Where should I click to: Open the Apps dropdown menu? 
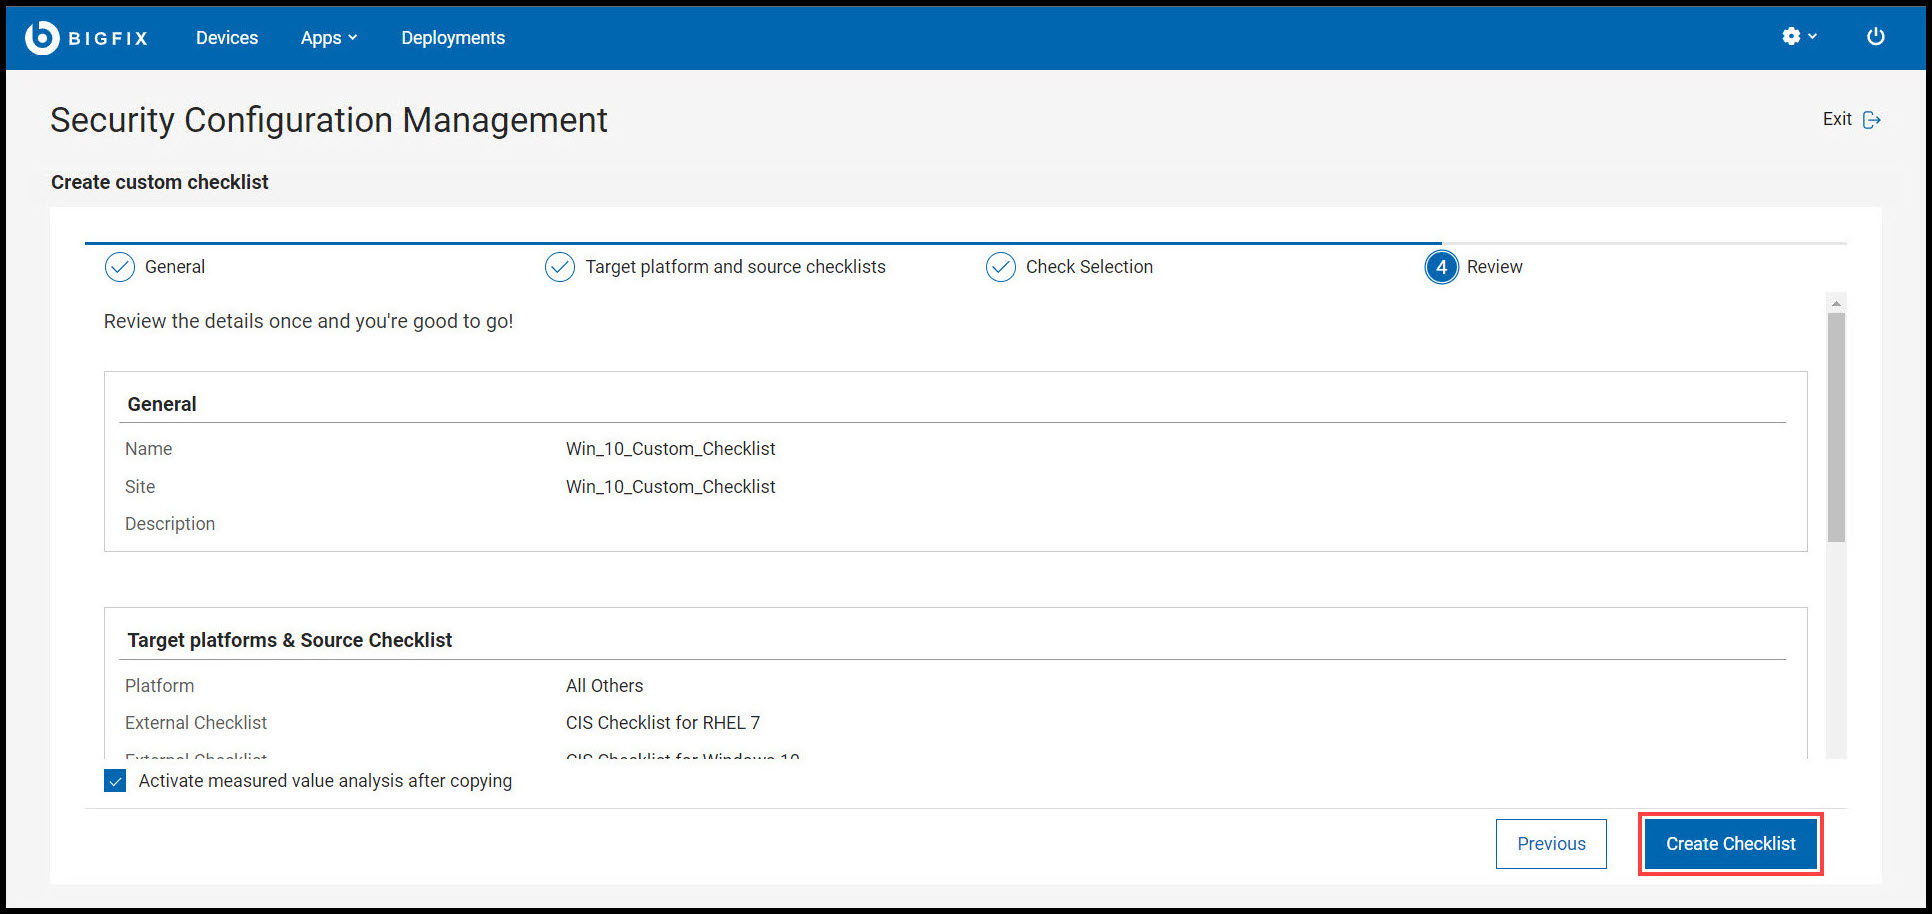tap(329, 37)
